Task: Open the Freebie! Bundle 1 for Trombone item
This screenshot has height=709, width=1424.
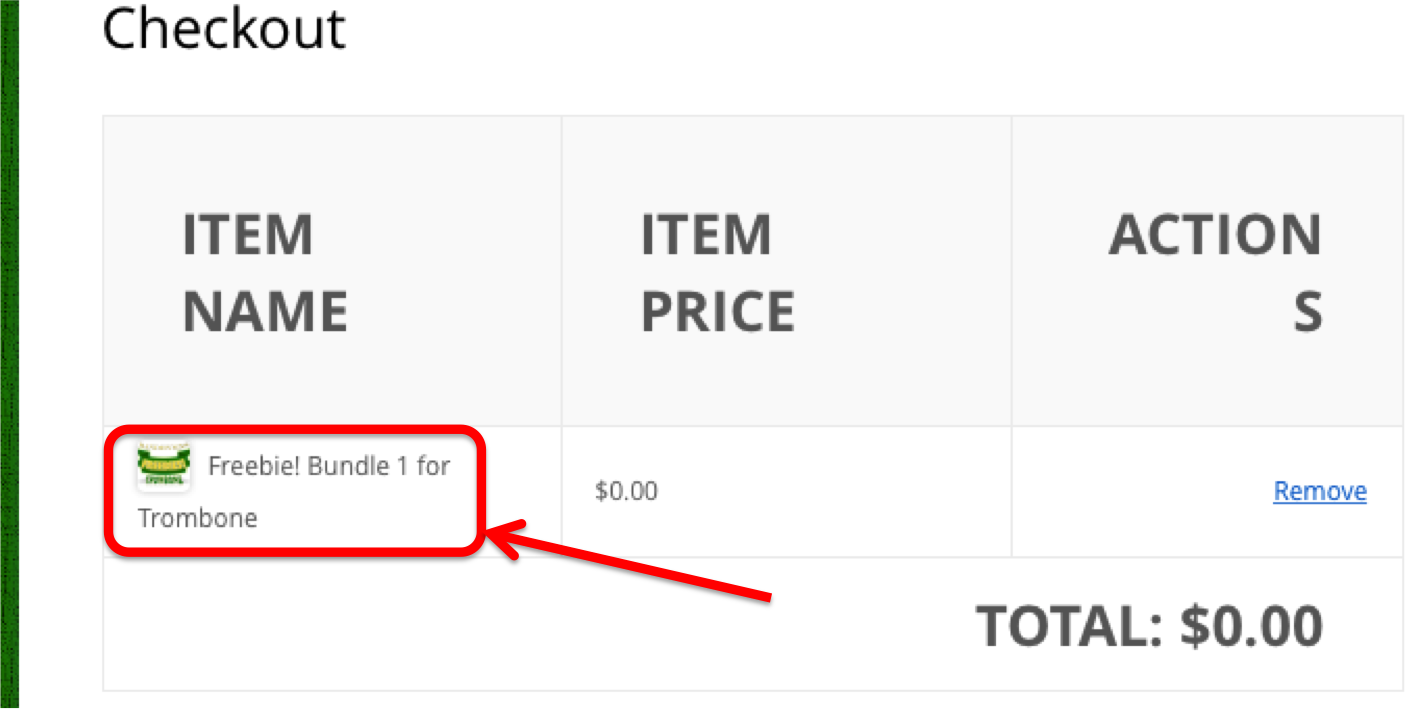Action: pos(294,491)
